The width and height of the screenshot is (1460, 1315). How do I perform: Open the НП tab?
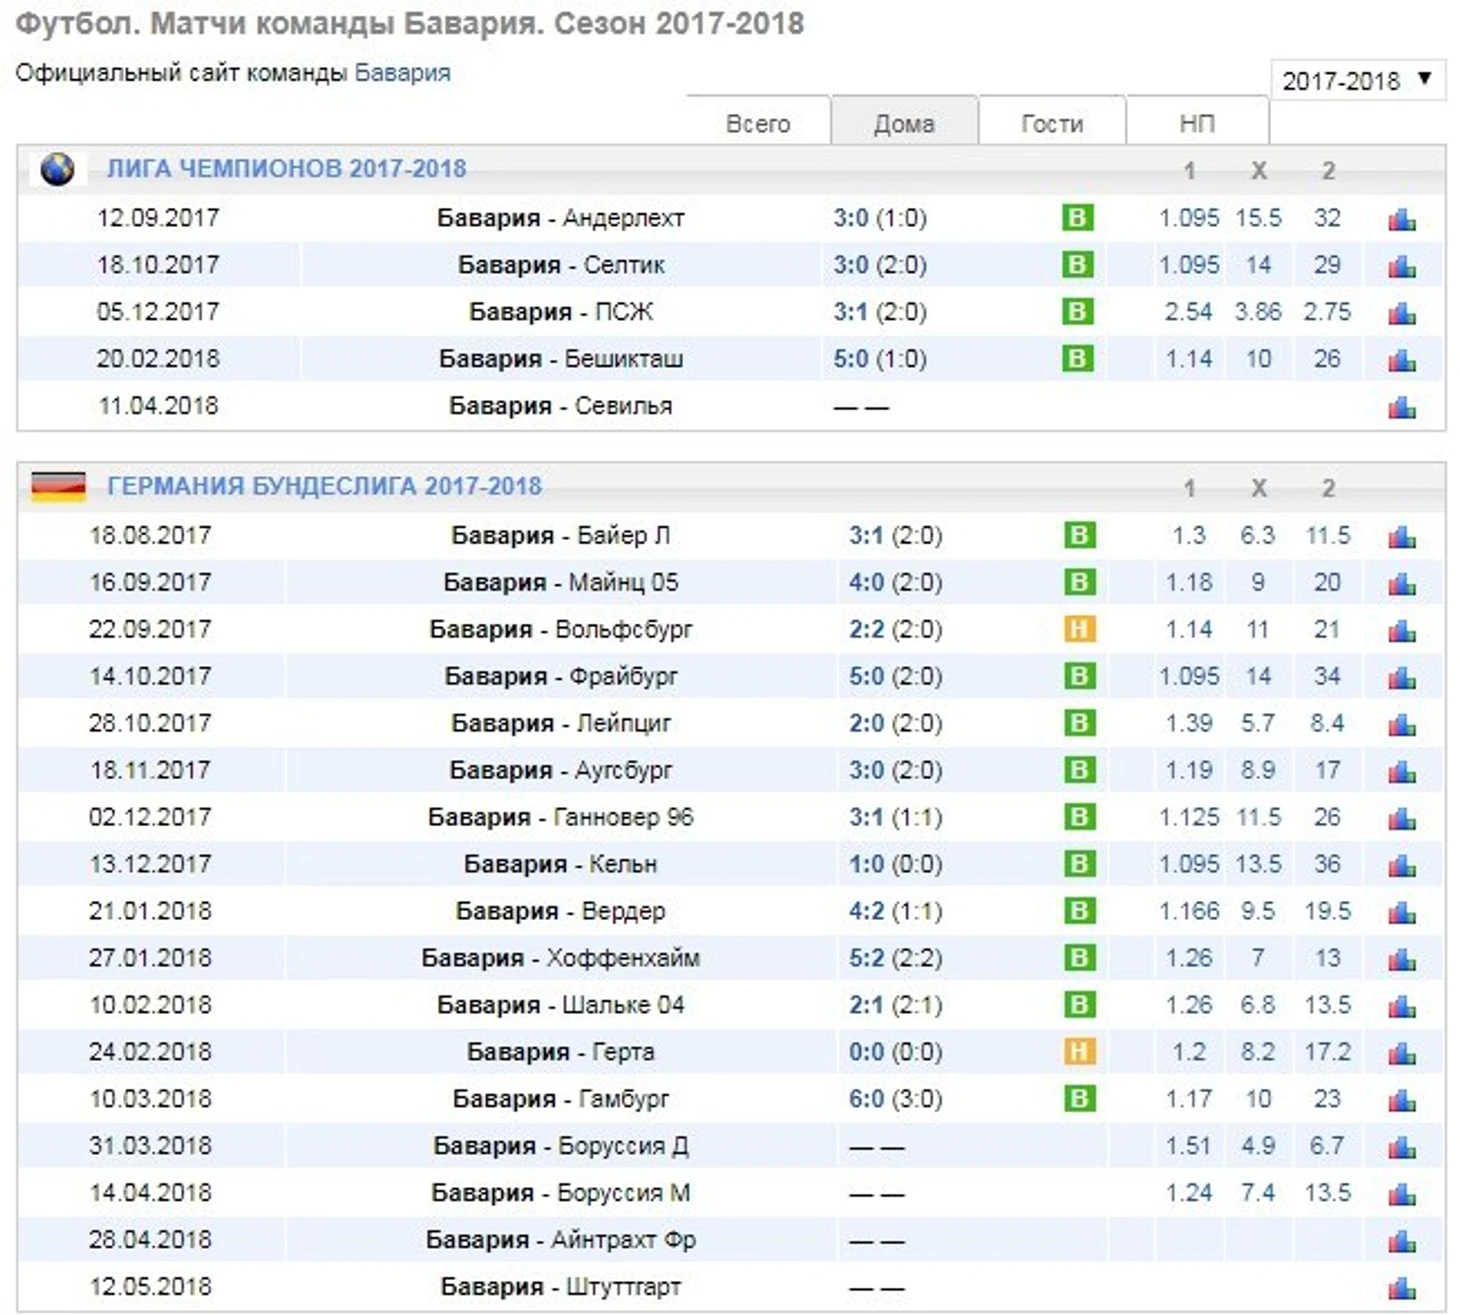pos(1197,123)
